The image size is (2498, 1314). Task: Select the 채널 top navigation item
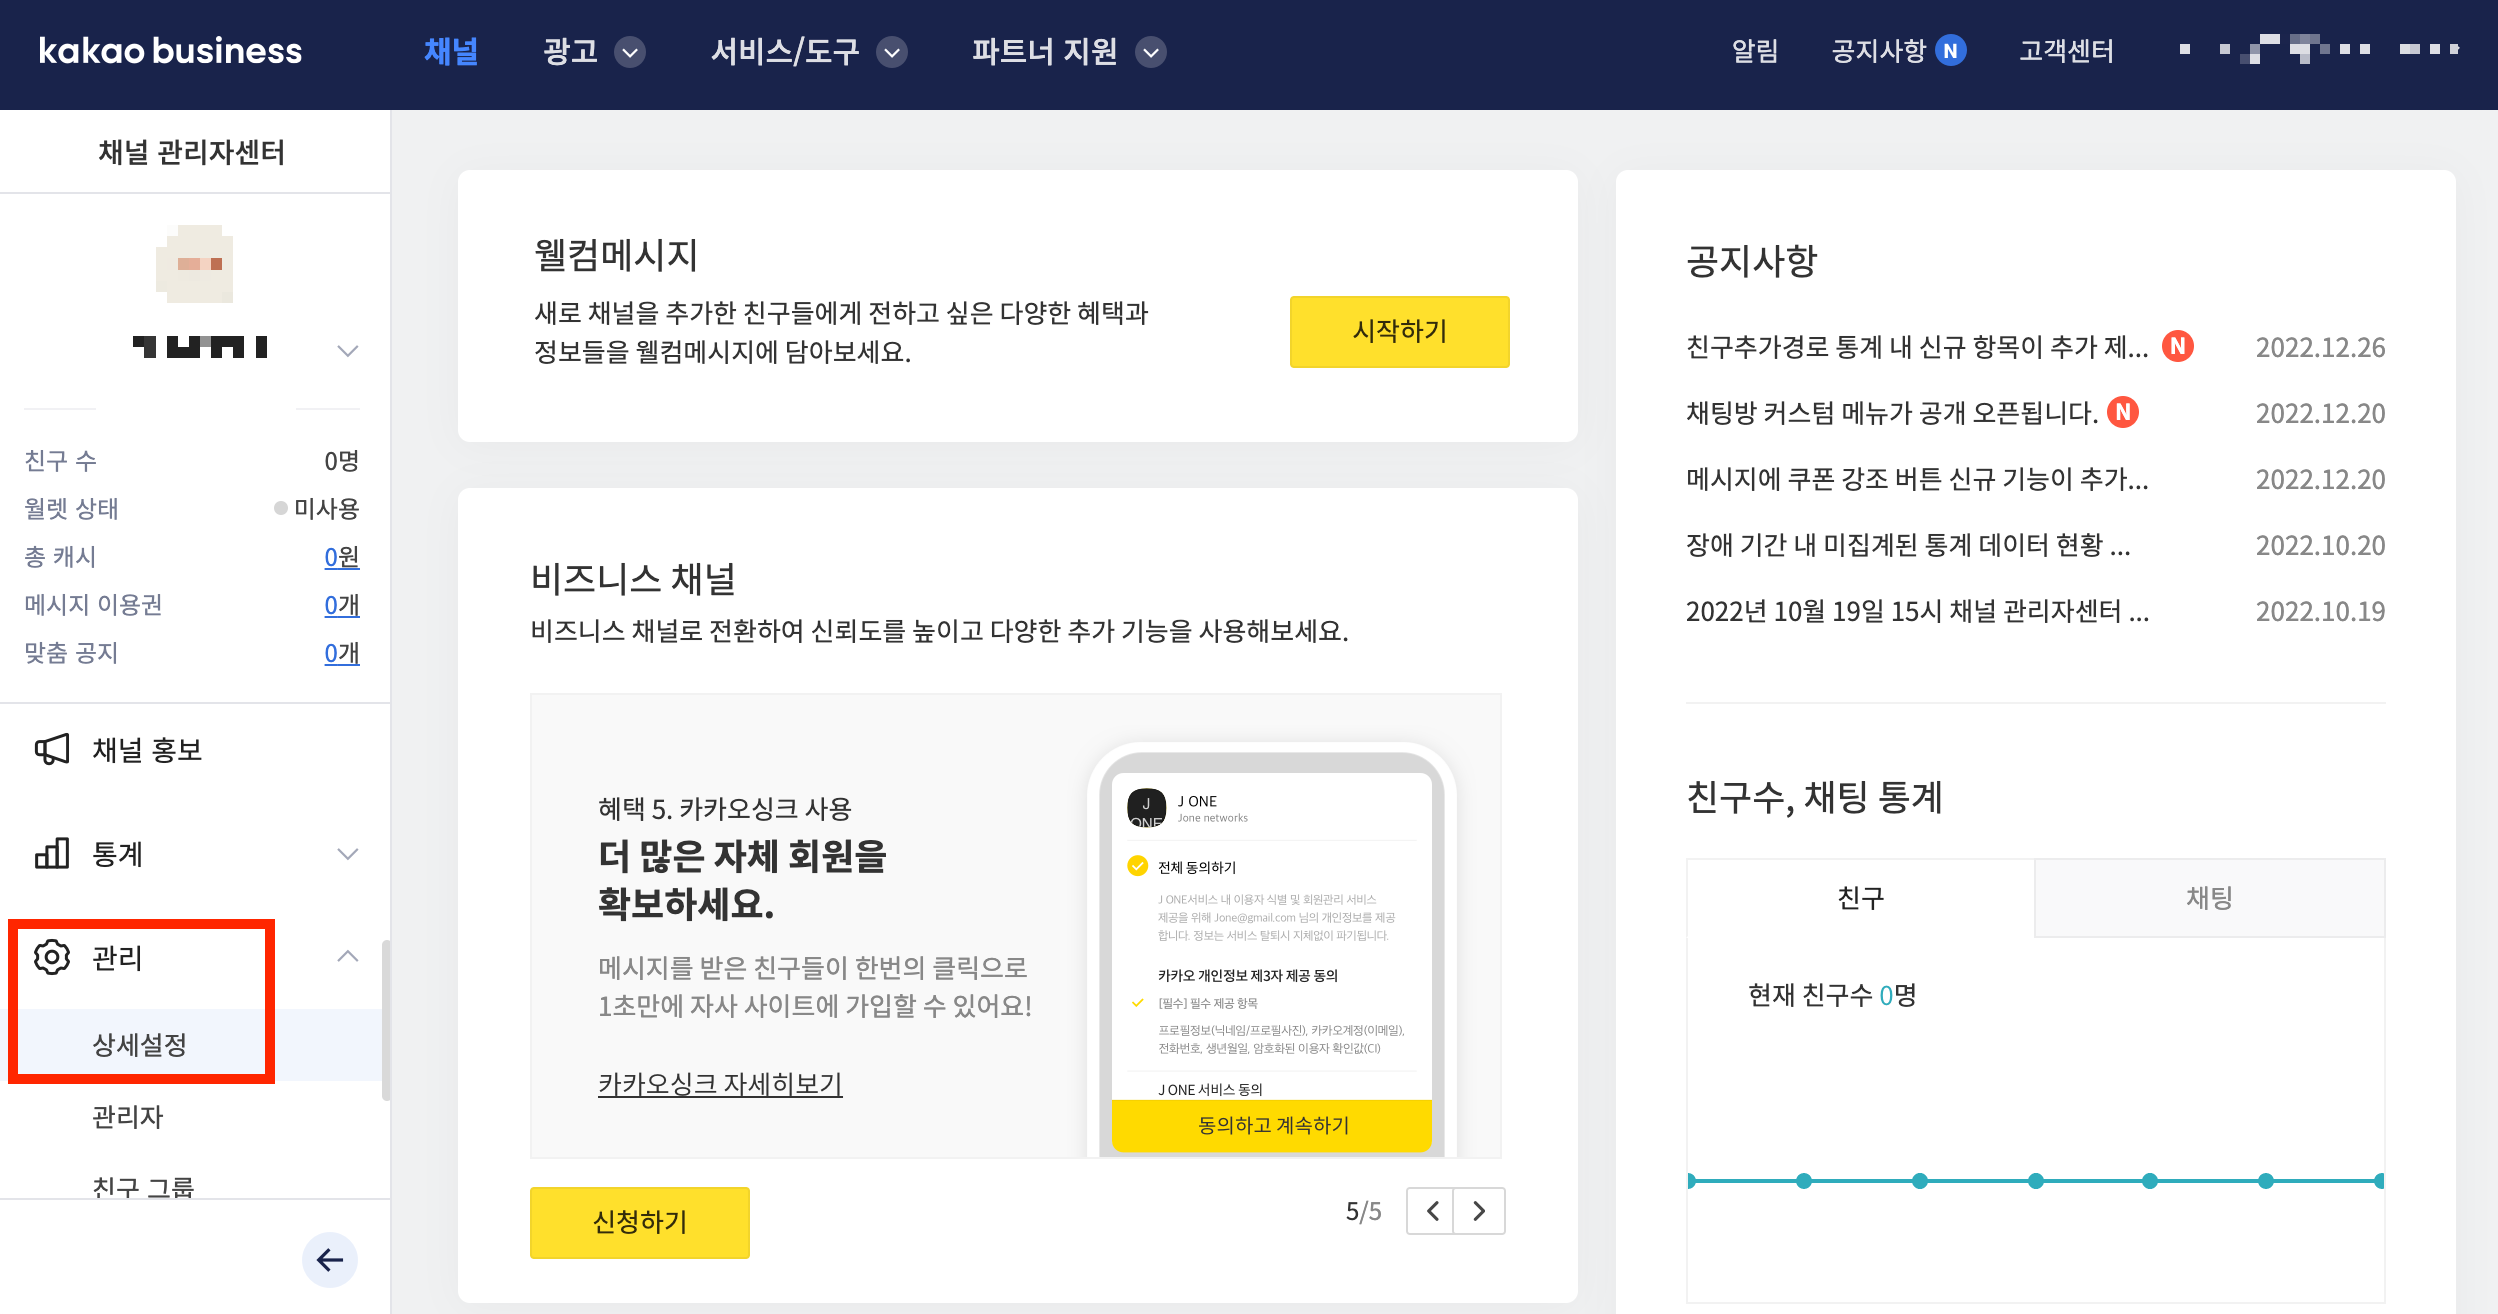tap(451, 51)
